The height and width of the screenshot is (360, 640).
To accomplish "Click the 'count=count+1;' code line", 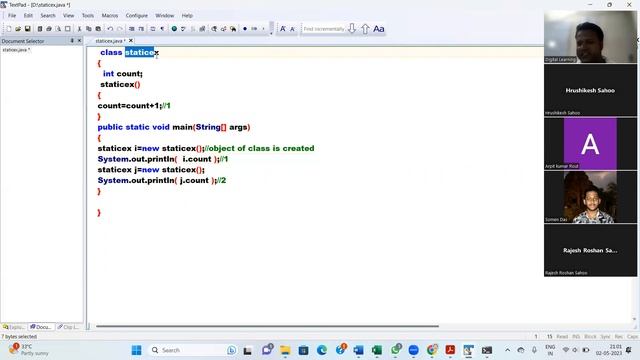I will click(130, 106).
